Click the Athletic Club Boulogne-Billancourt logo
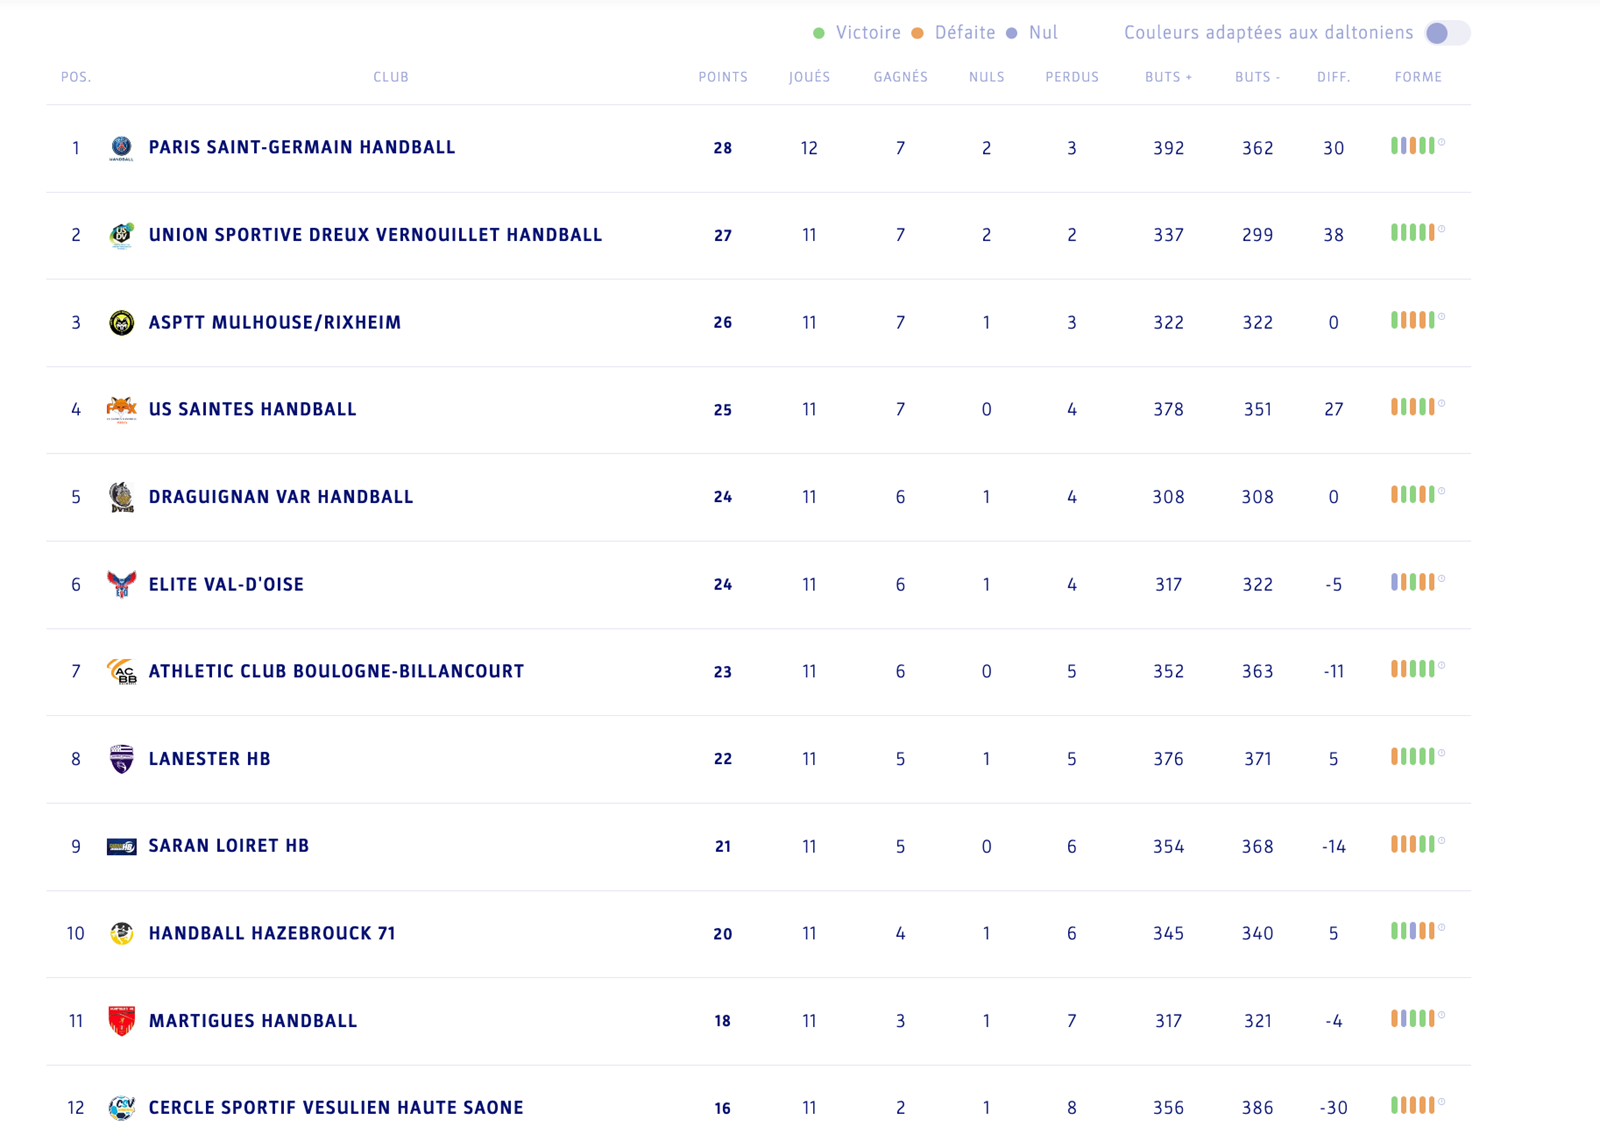This screenshot has width=1600, height=1148. click(x=121, y=671)
